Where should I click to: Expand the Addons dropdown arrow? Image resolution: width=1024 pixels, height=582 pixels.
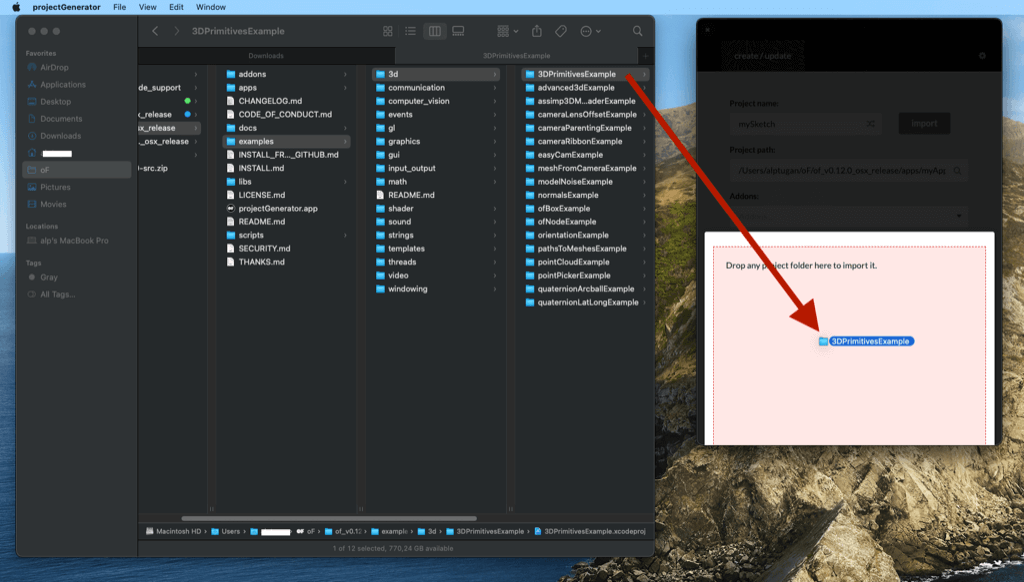pos(959,216)
